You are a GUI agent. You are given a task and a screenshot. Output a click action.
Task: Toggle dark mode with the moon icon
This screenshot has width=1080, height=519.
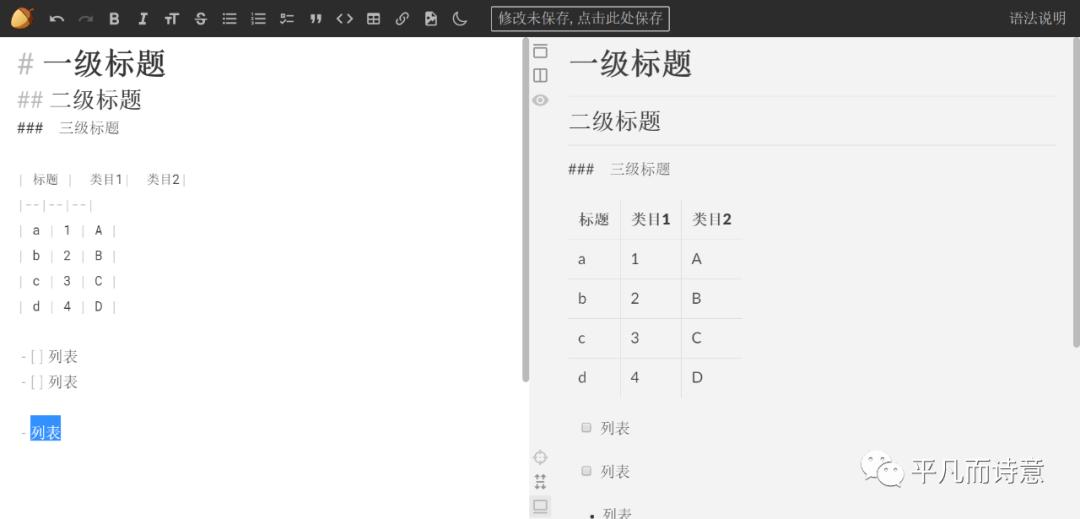460,19
